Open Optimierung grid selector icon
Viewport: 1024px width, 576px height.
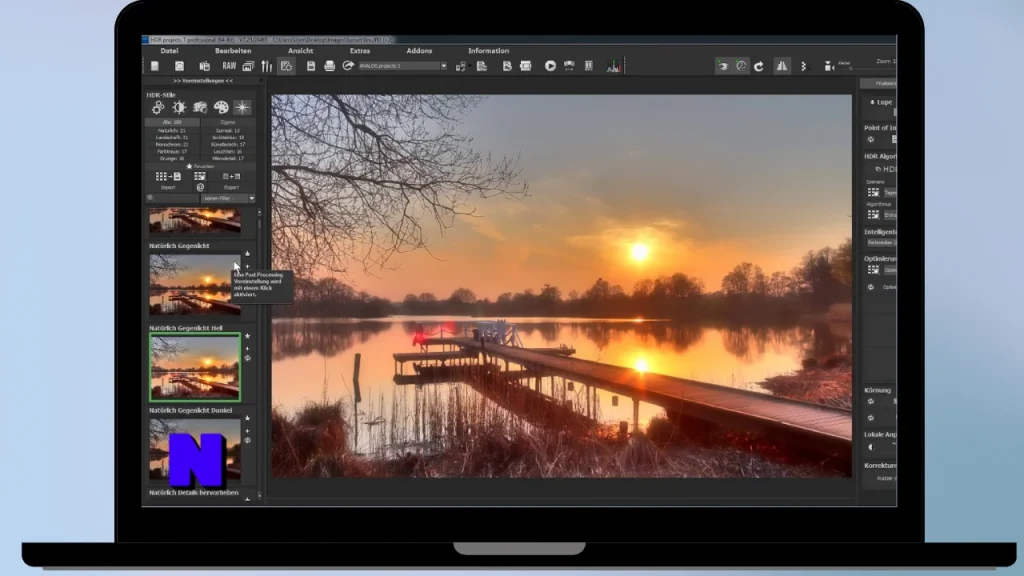[x=873, y=270]
